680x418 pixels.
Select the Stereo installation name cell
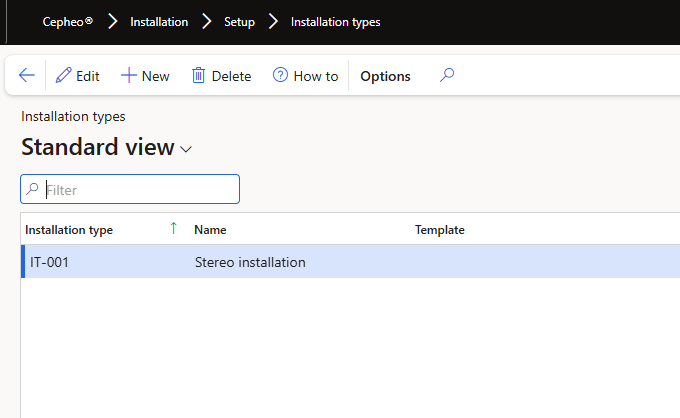coord(250,263)
